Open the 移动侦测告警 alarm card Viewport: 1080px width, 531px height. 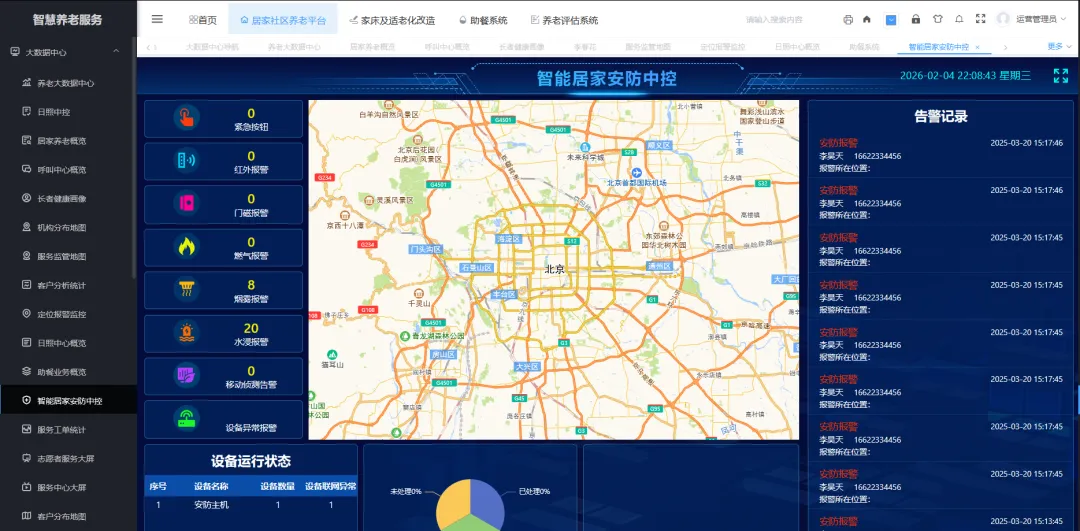point(224,377)
